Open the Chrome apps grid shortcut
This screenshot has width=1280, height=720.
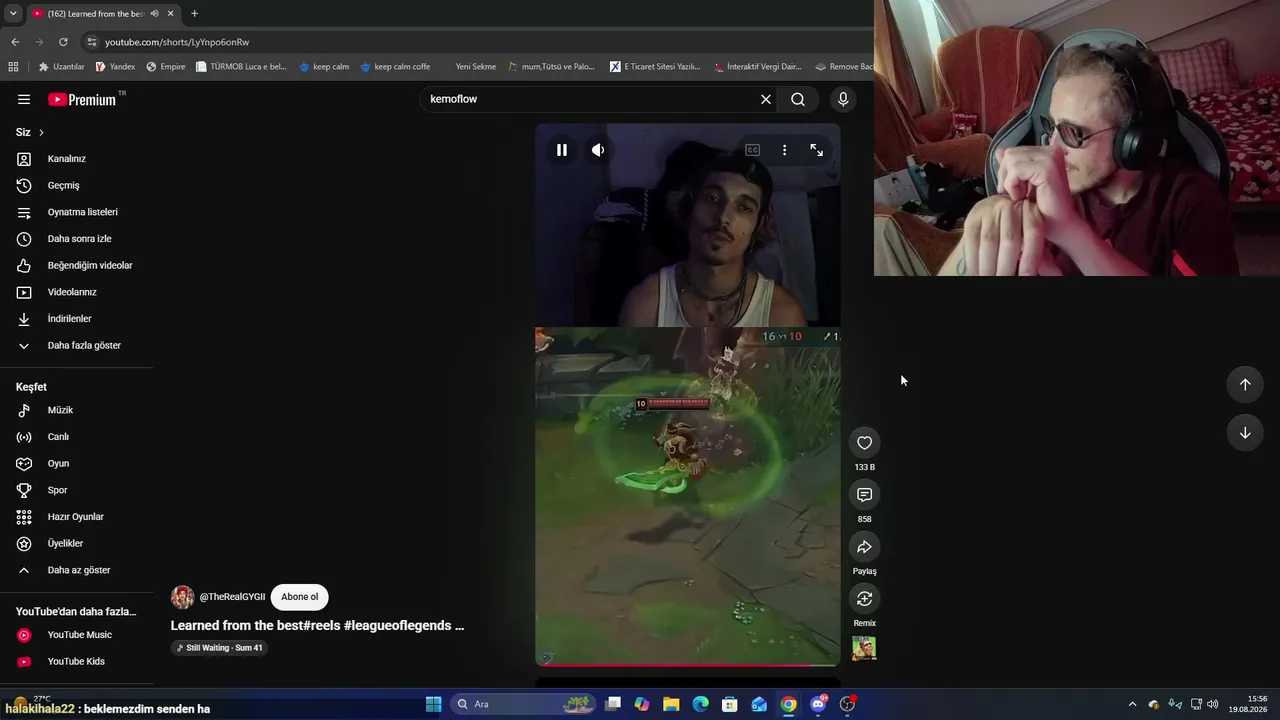[13, 67]
